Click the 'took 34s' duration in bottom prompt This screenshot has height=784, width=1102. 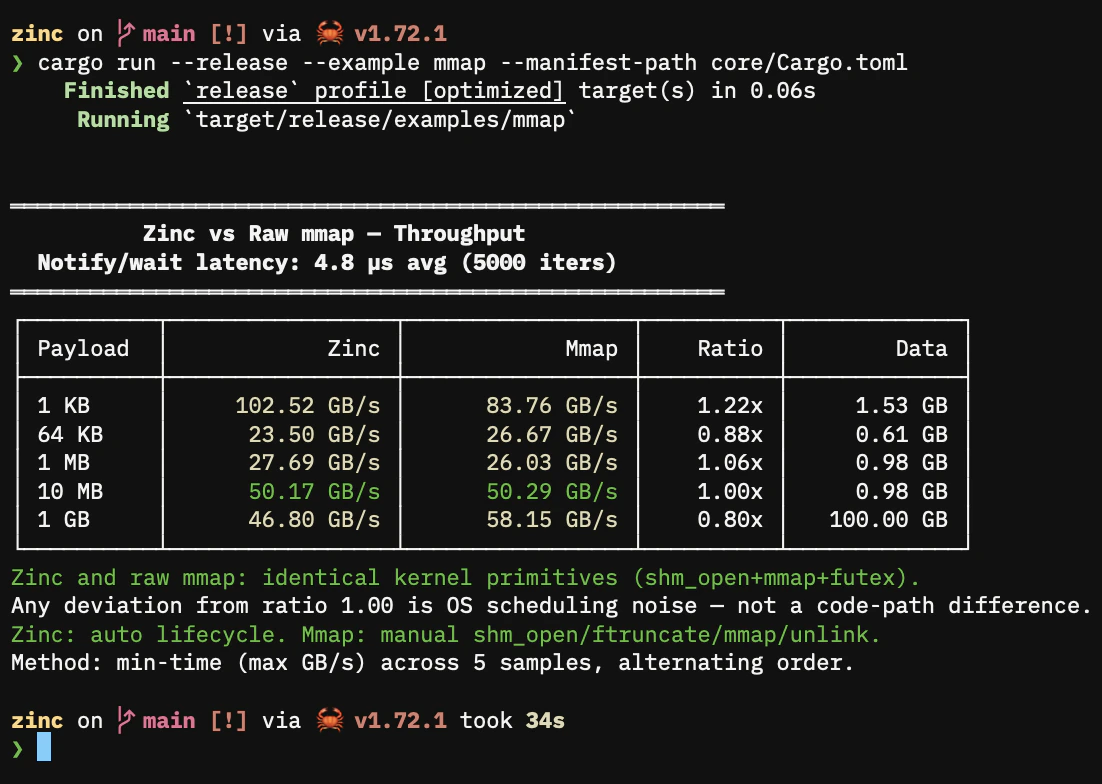(512, 720)
